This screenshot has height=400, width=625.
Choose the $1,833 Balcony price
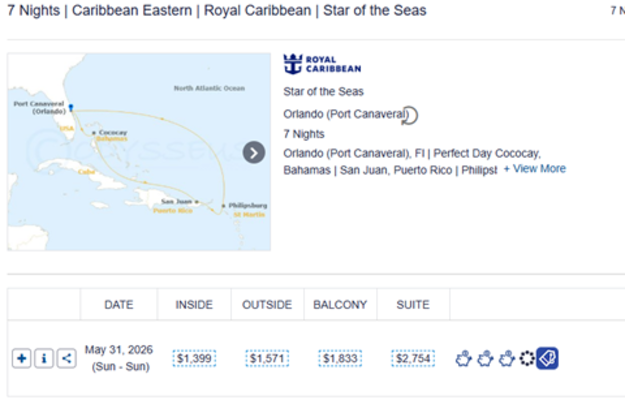tap(340, 359)
